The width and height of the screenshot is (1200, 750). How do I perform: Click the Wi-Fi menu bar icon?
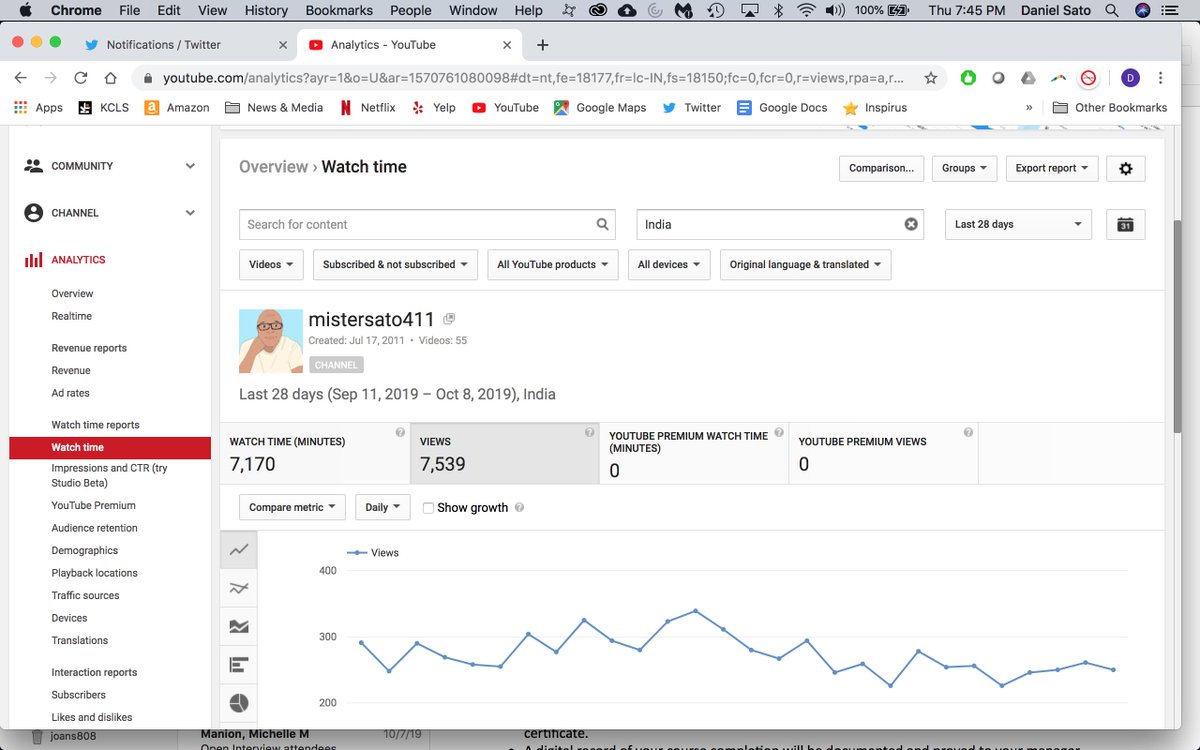coord(806,10)
